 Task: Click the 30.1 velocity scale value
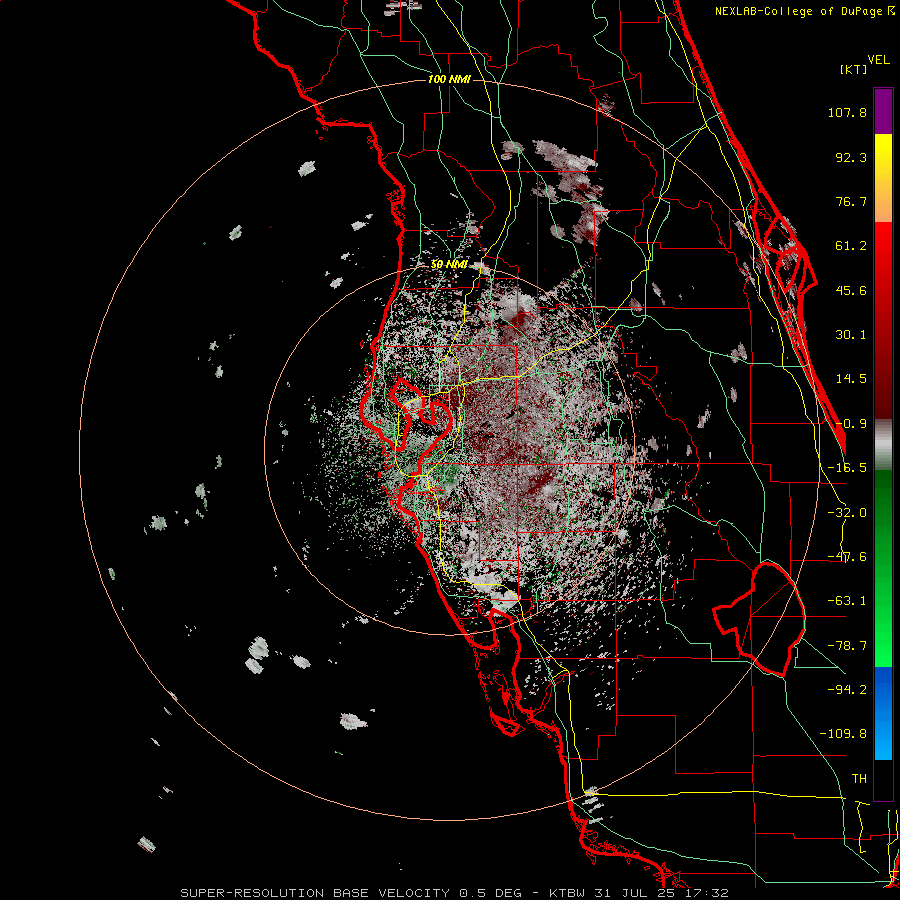pyautogui.click(x=851, y=335)
